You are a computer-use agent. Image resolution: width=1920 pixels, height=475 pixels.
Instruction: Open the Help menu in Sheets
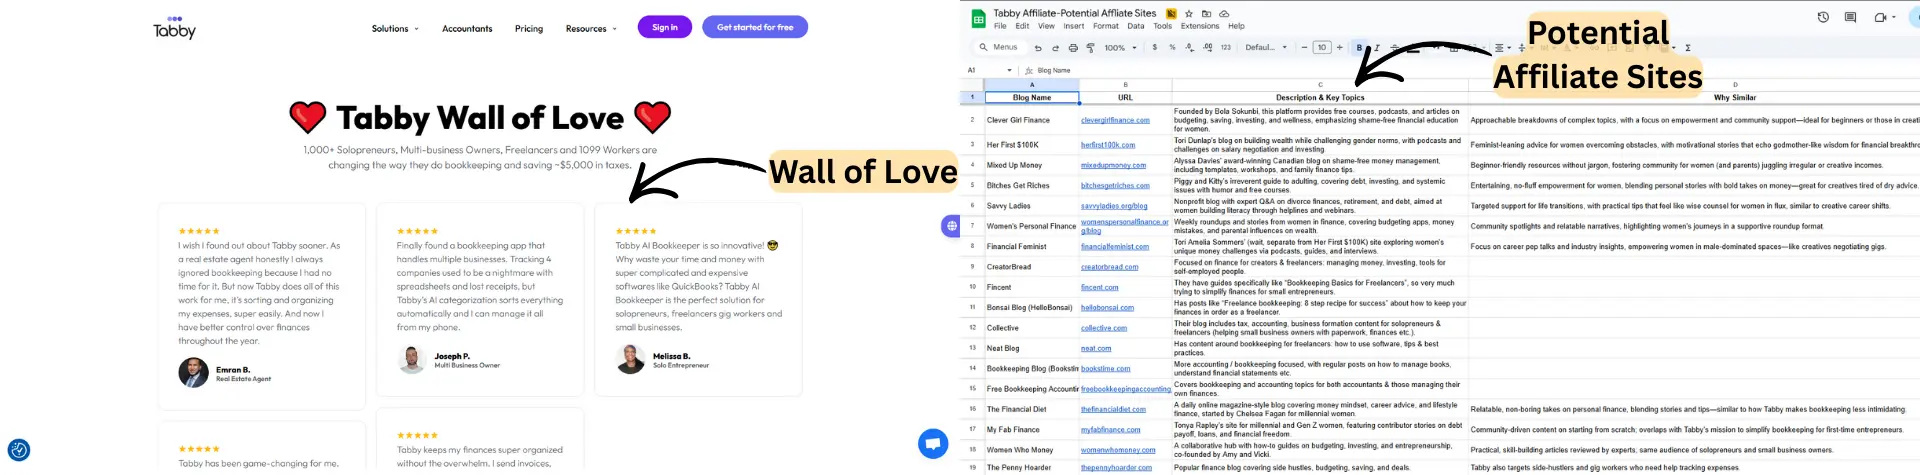[1236, 26]
